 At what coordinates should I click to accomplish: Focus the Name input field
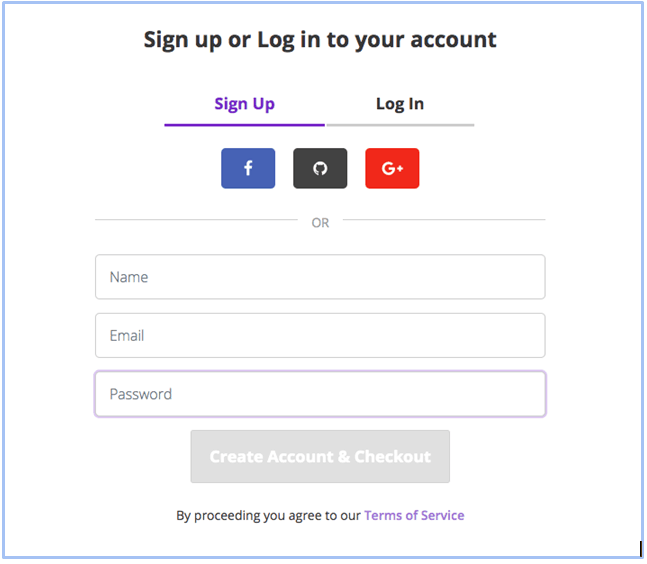coord(320,277)
